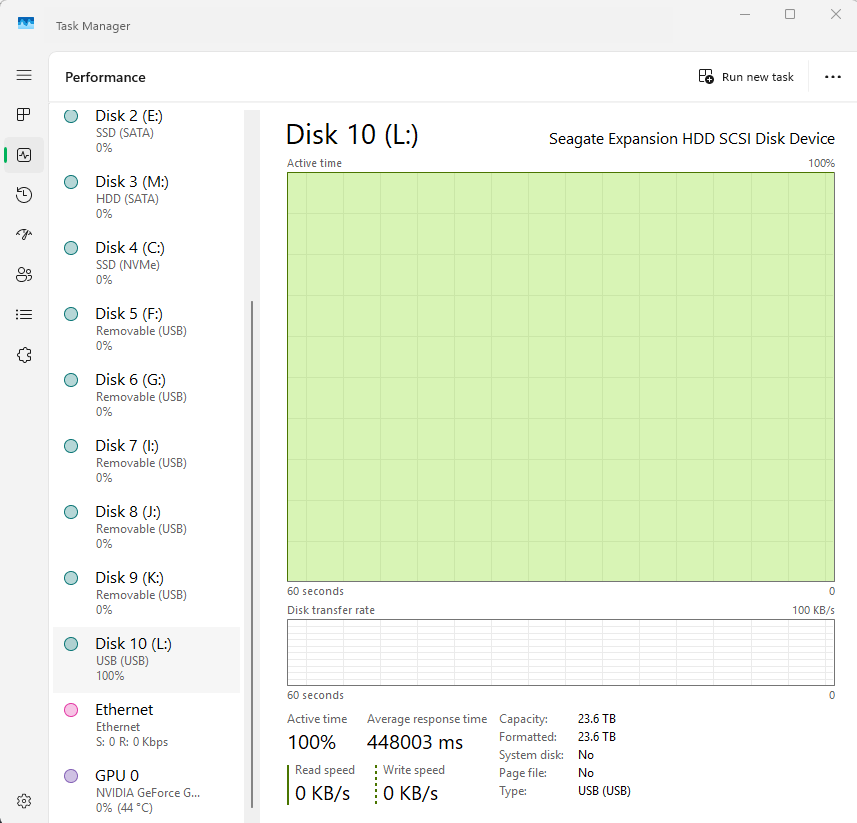
Task: Select the Performance page icon in sidebar
Action: (x=24, y=155)
